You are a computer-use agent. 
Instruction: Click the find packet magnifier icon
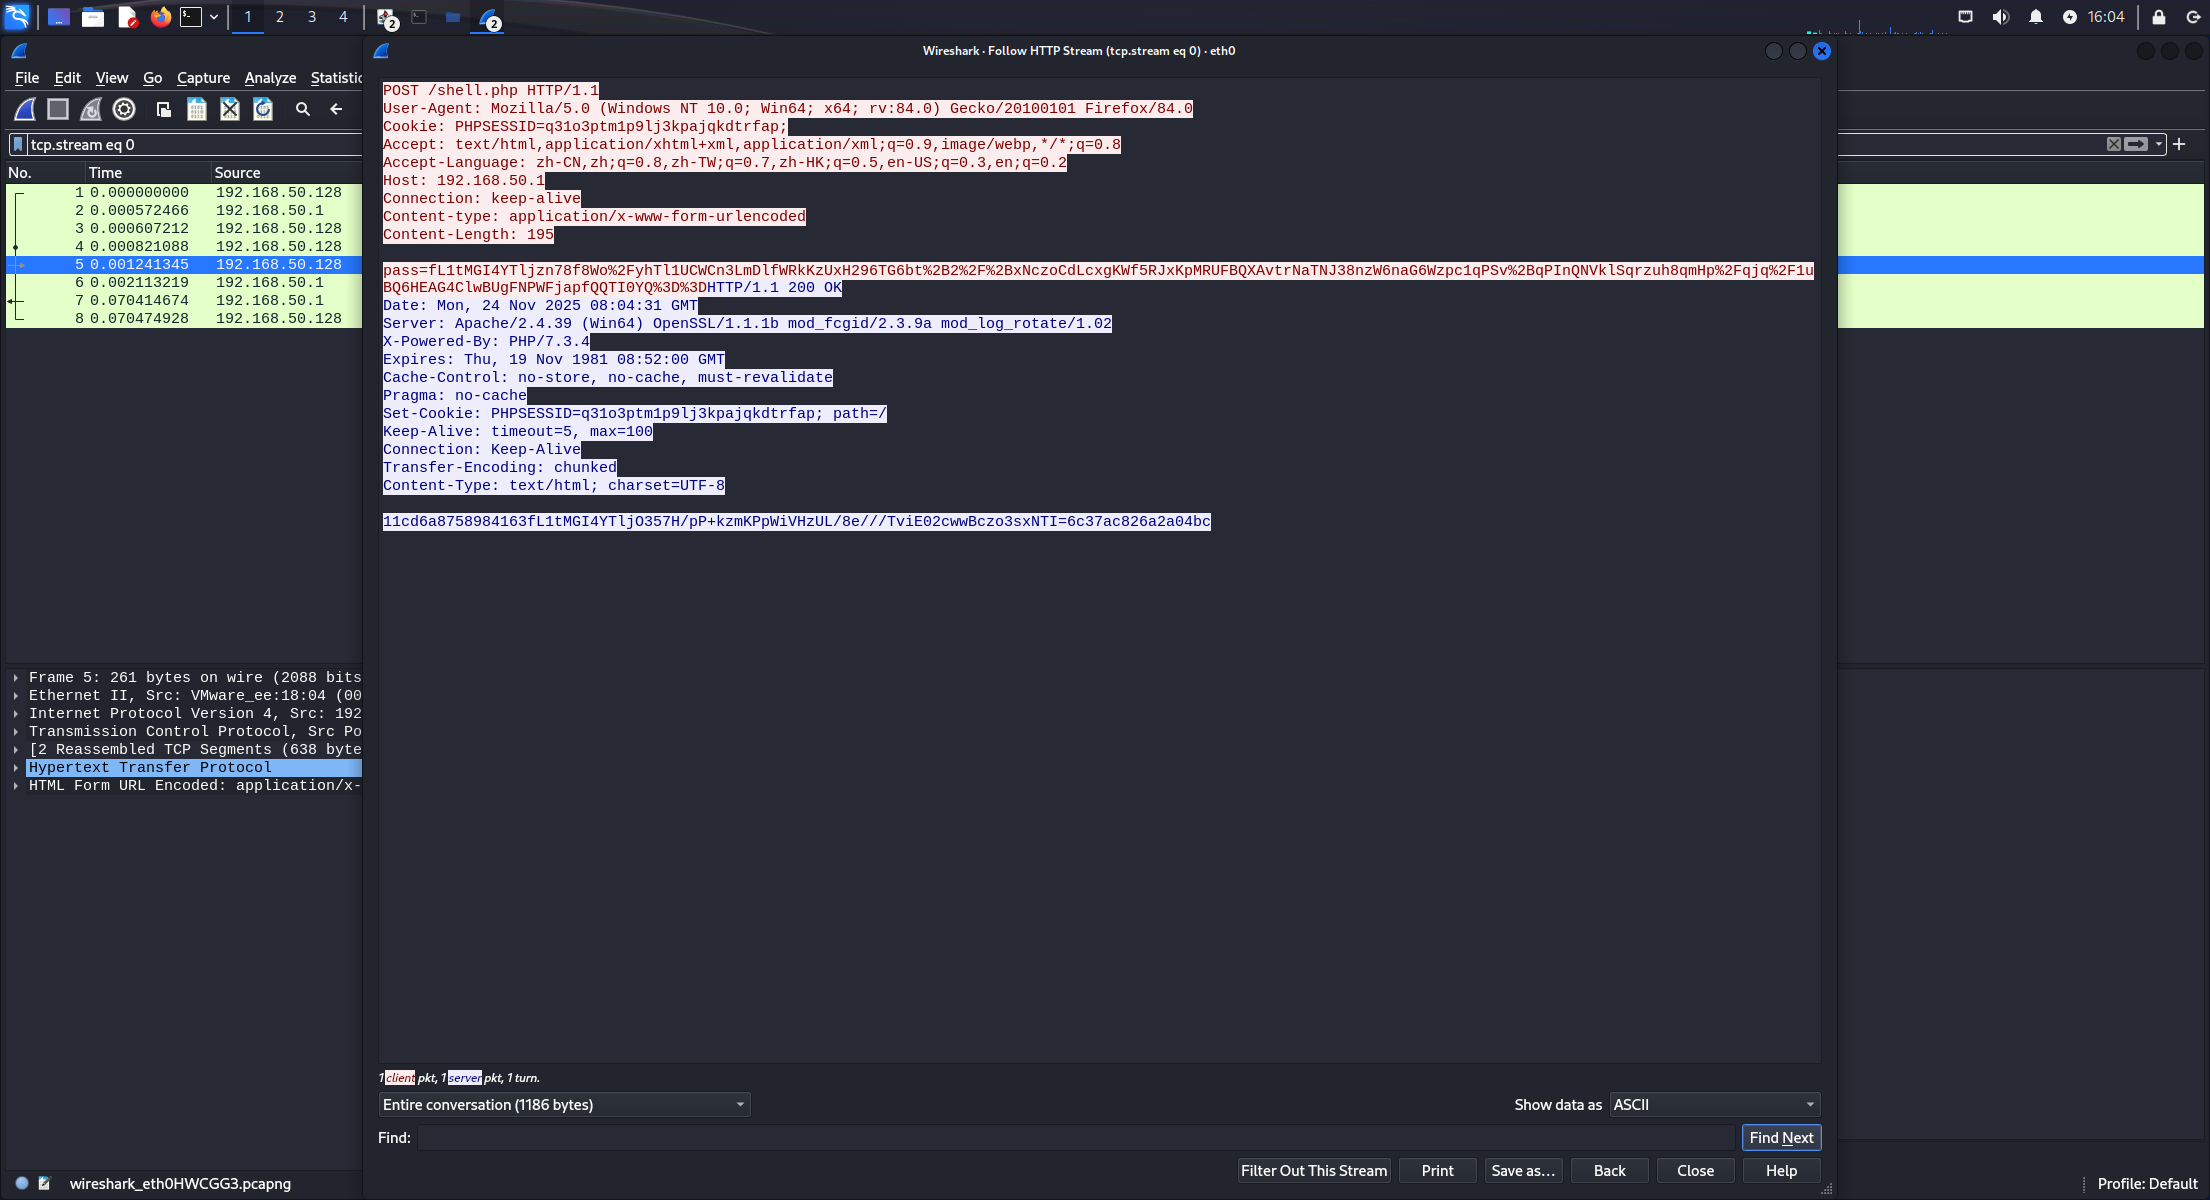(x=303, y=109)
